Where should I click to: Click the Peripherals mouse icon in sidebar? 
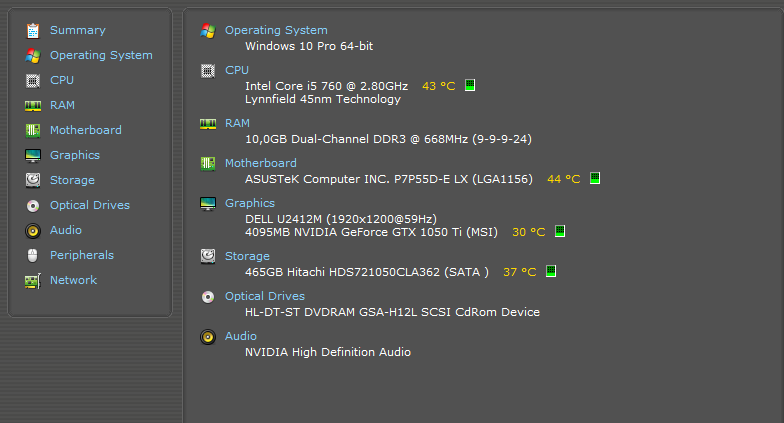pyautogui.click(x=33, y=255)
